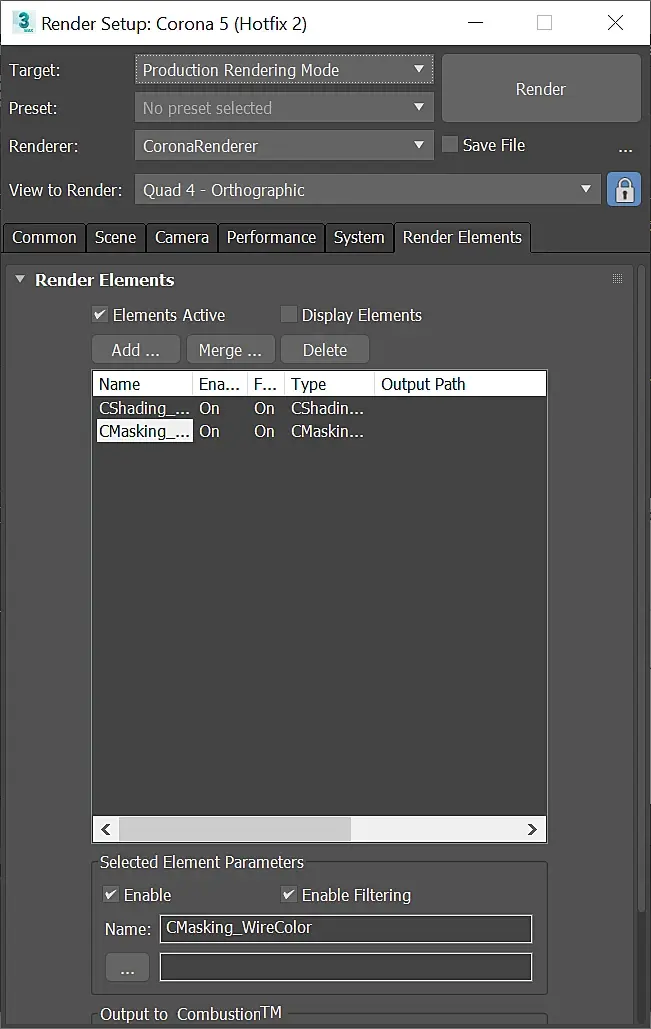This screenshot has width=651, height=1029.
Task: Click the CShadin... type cell
Action: point(327,408)
